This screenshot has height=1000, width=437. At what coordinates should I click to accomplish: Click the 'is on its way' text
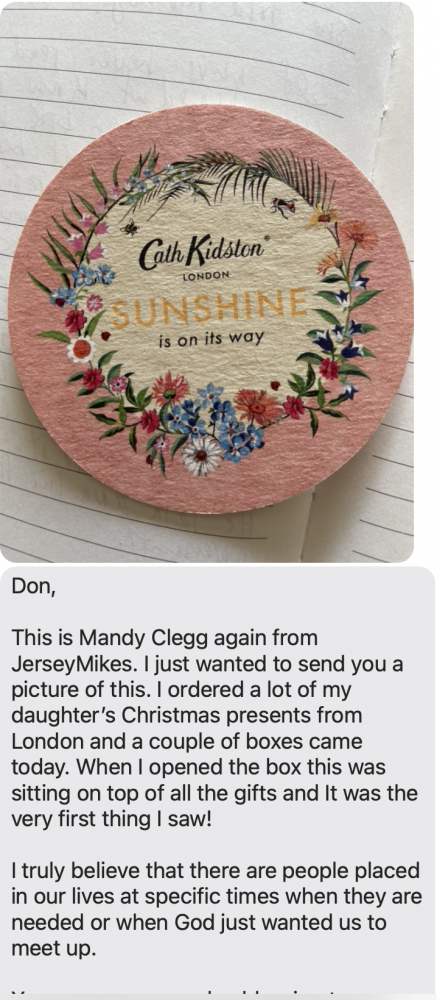[211, 337]
